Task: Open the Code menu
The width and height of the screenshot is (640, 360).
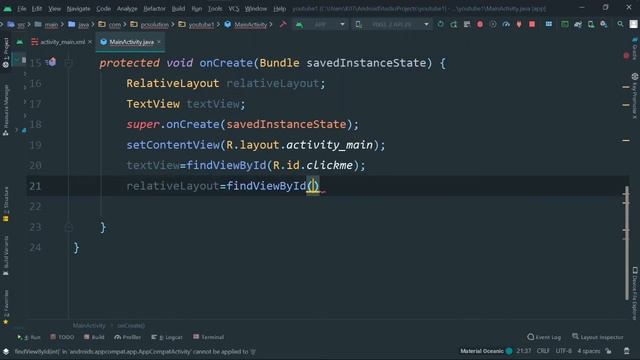Action: [103, 9]
